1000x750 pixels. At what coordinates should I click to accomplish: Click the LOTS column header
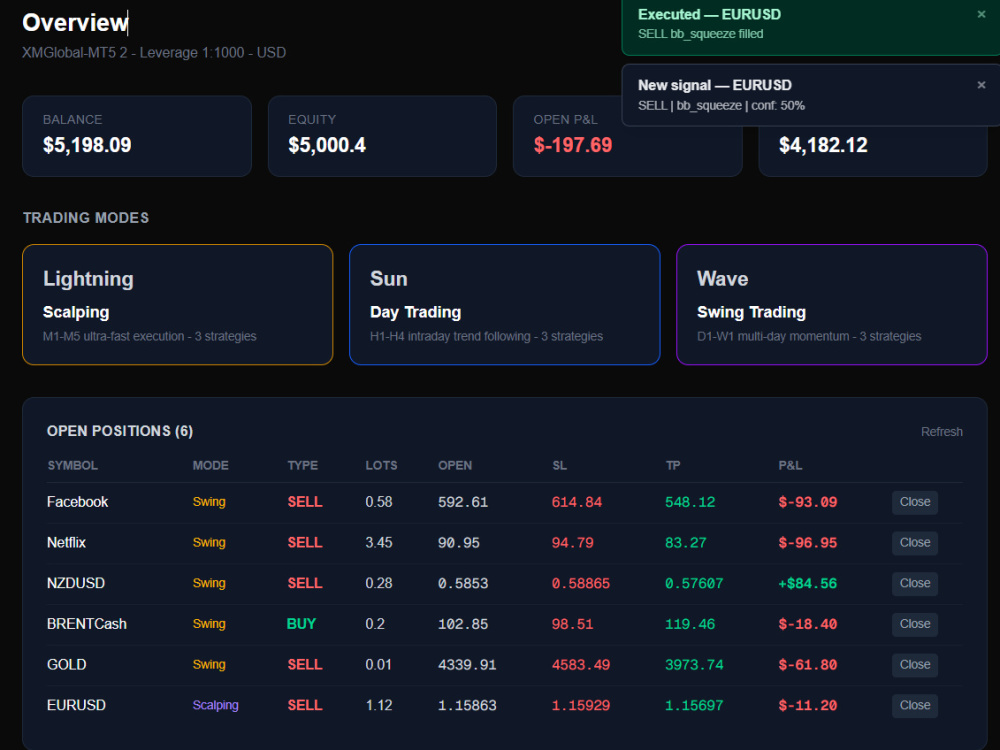381,466
